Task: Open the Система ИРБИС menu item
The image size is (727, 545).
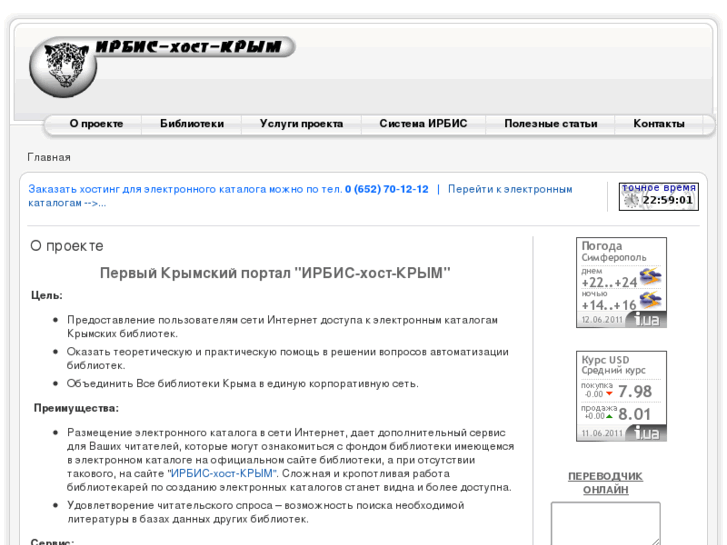Action: 423,123
